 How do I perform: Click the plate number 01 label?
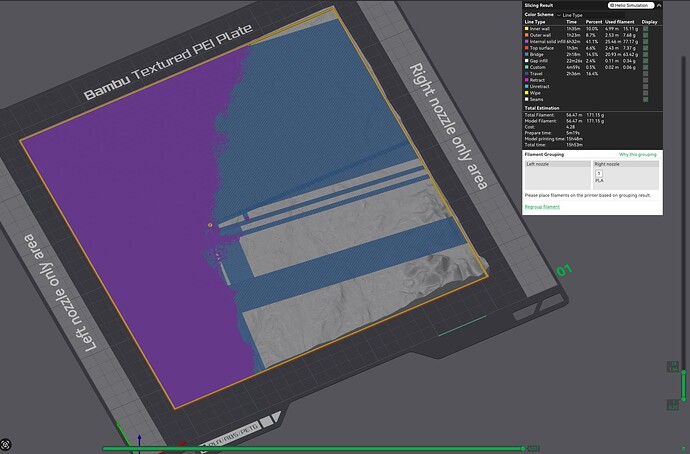(564, 270)
